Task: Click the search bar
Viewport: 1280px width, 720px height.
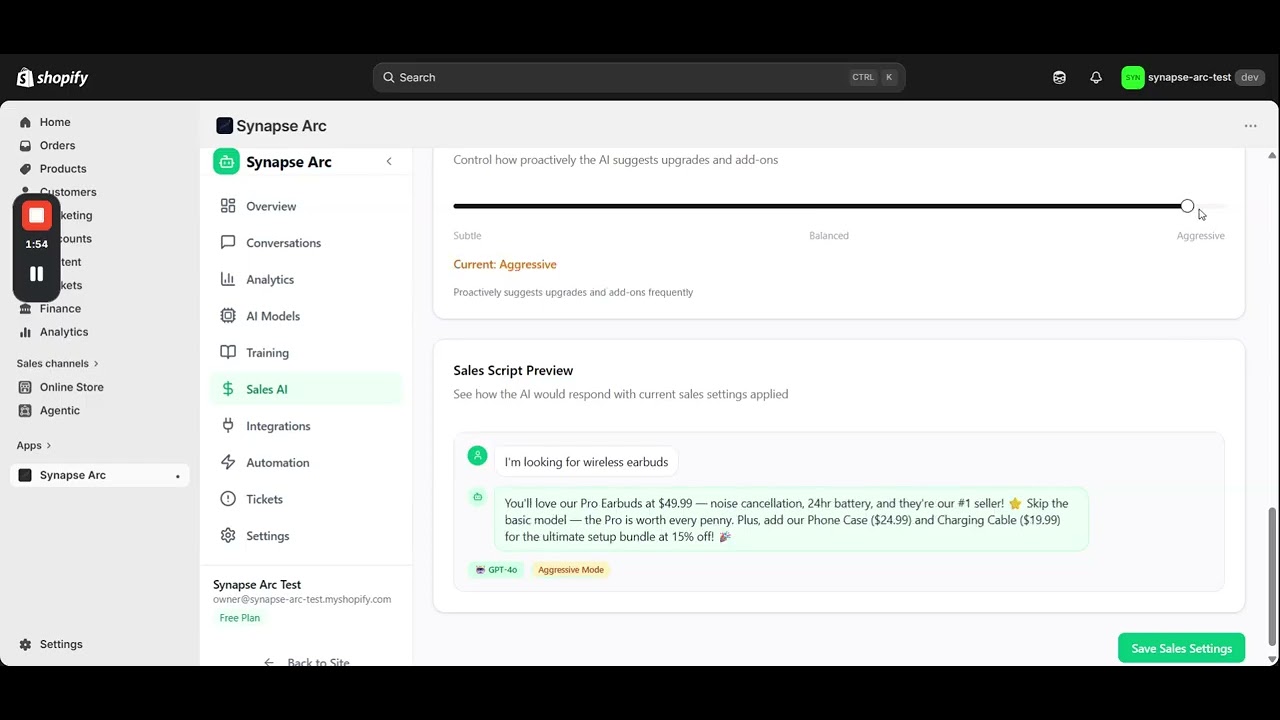Action: [x=639, y=77]
